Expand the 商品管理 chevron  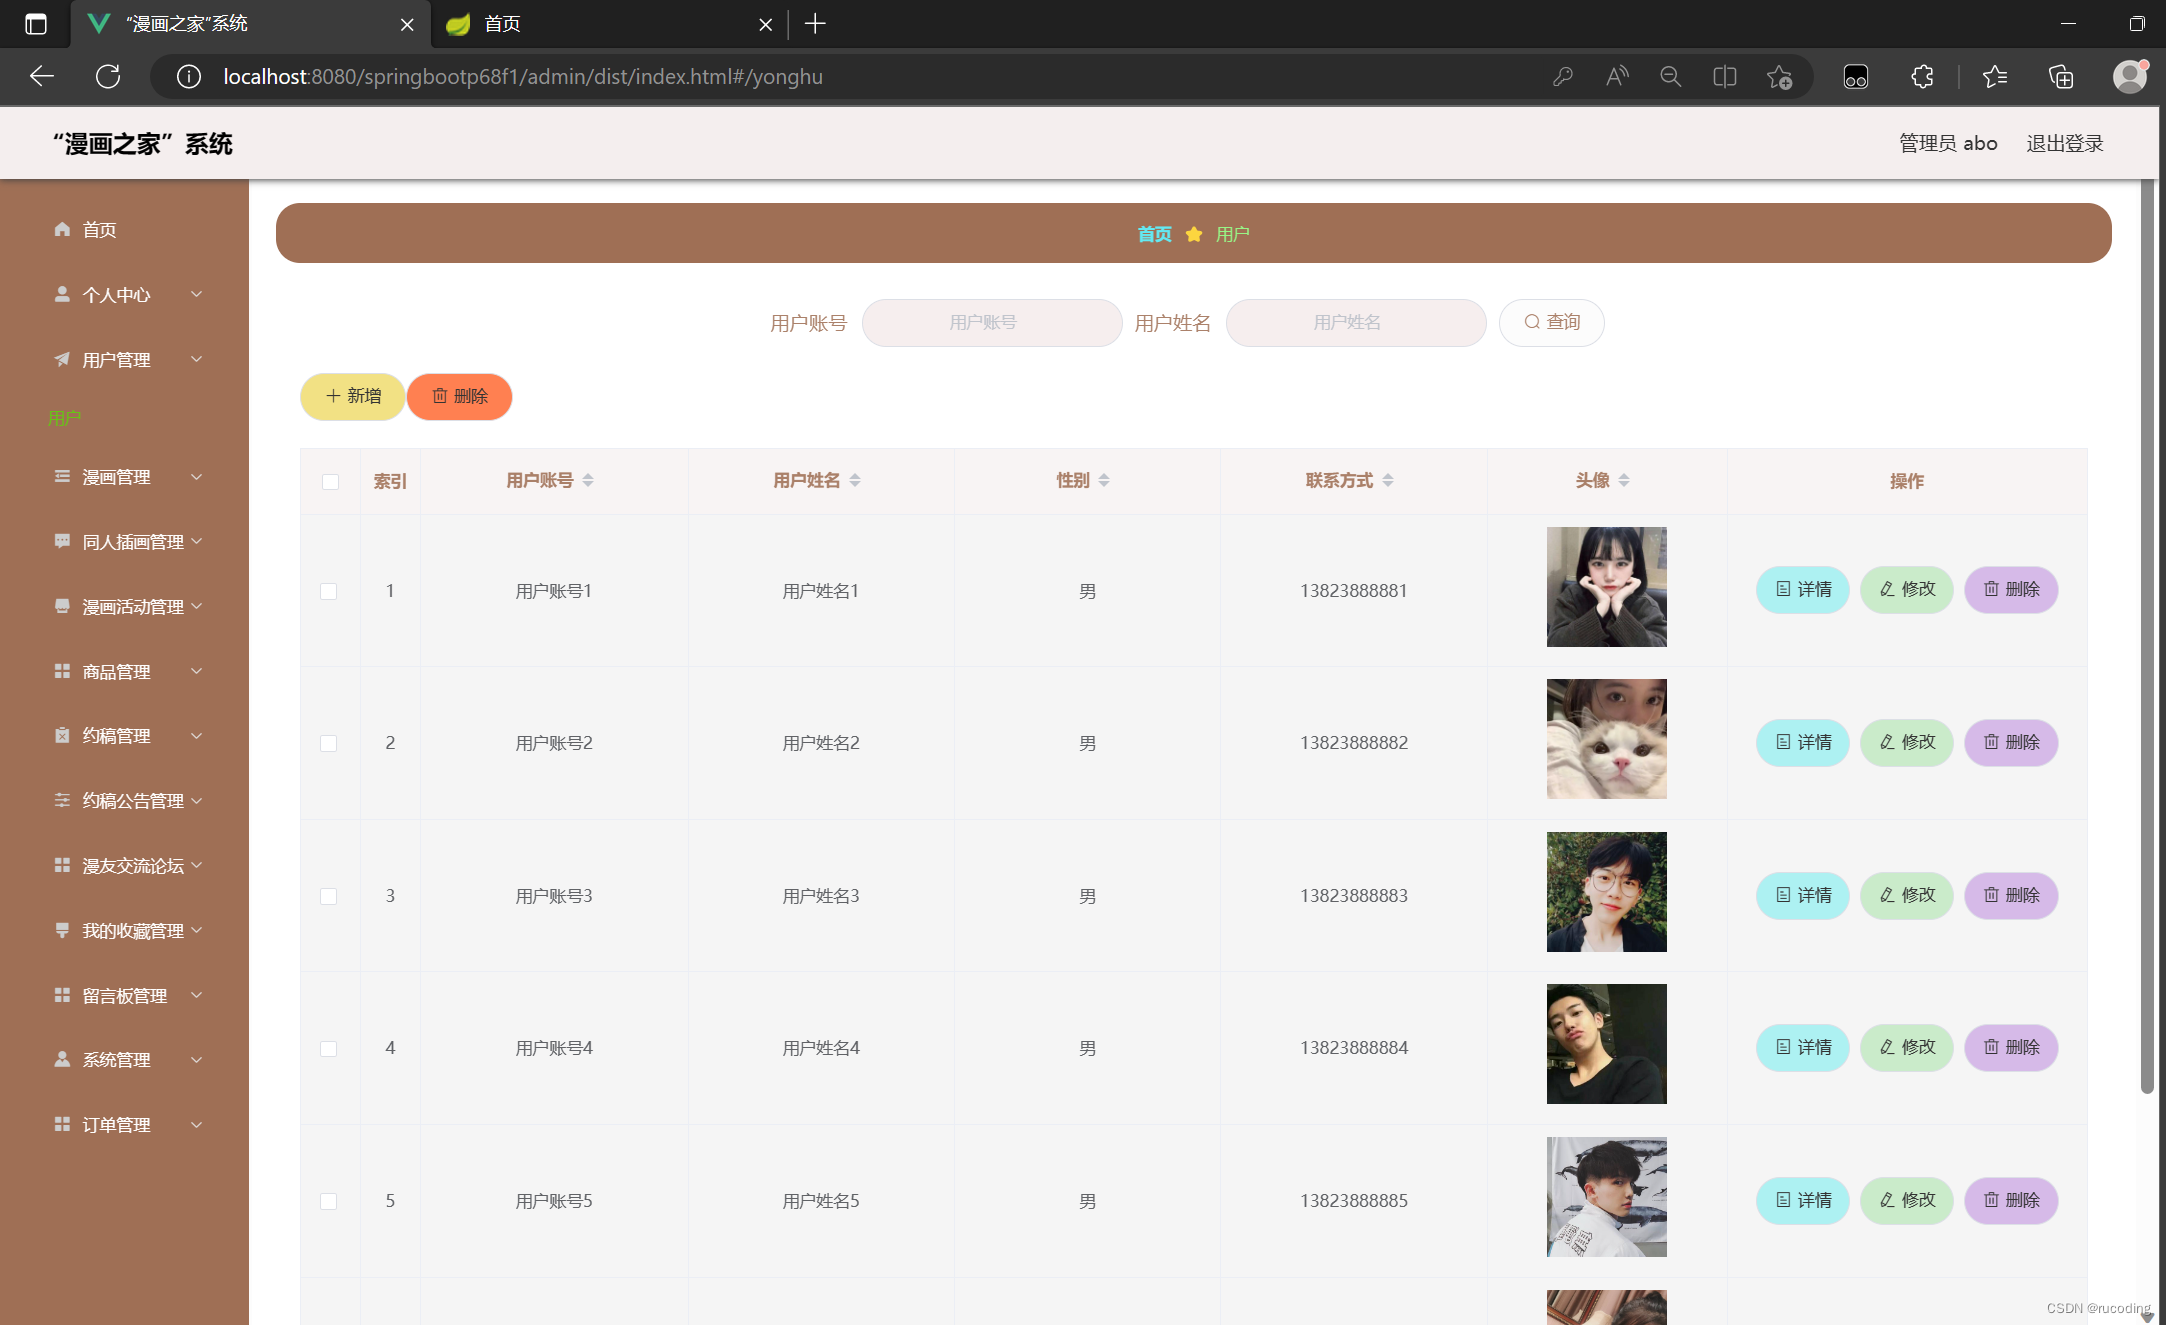[197, 671]
